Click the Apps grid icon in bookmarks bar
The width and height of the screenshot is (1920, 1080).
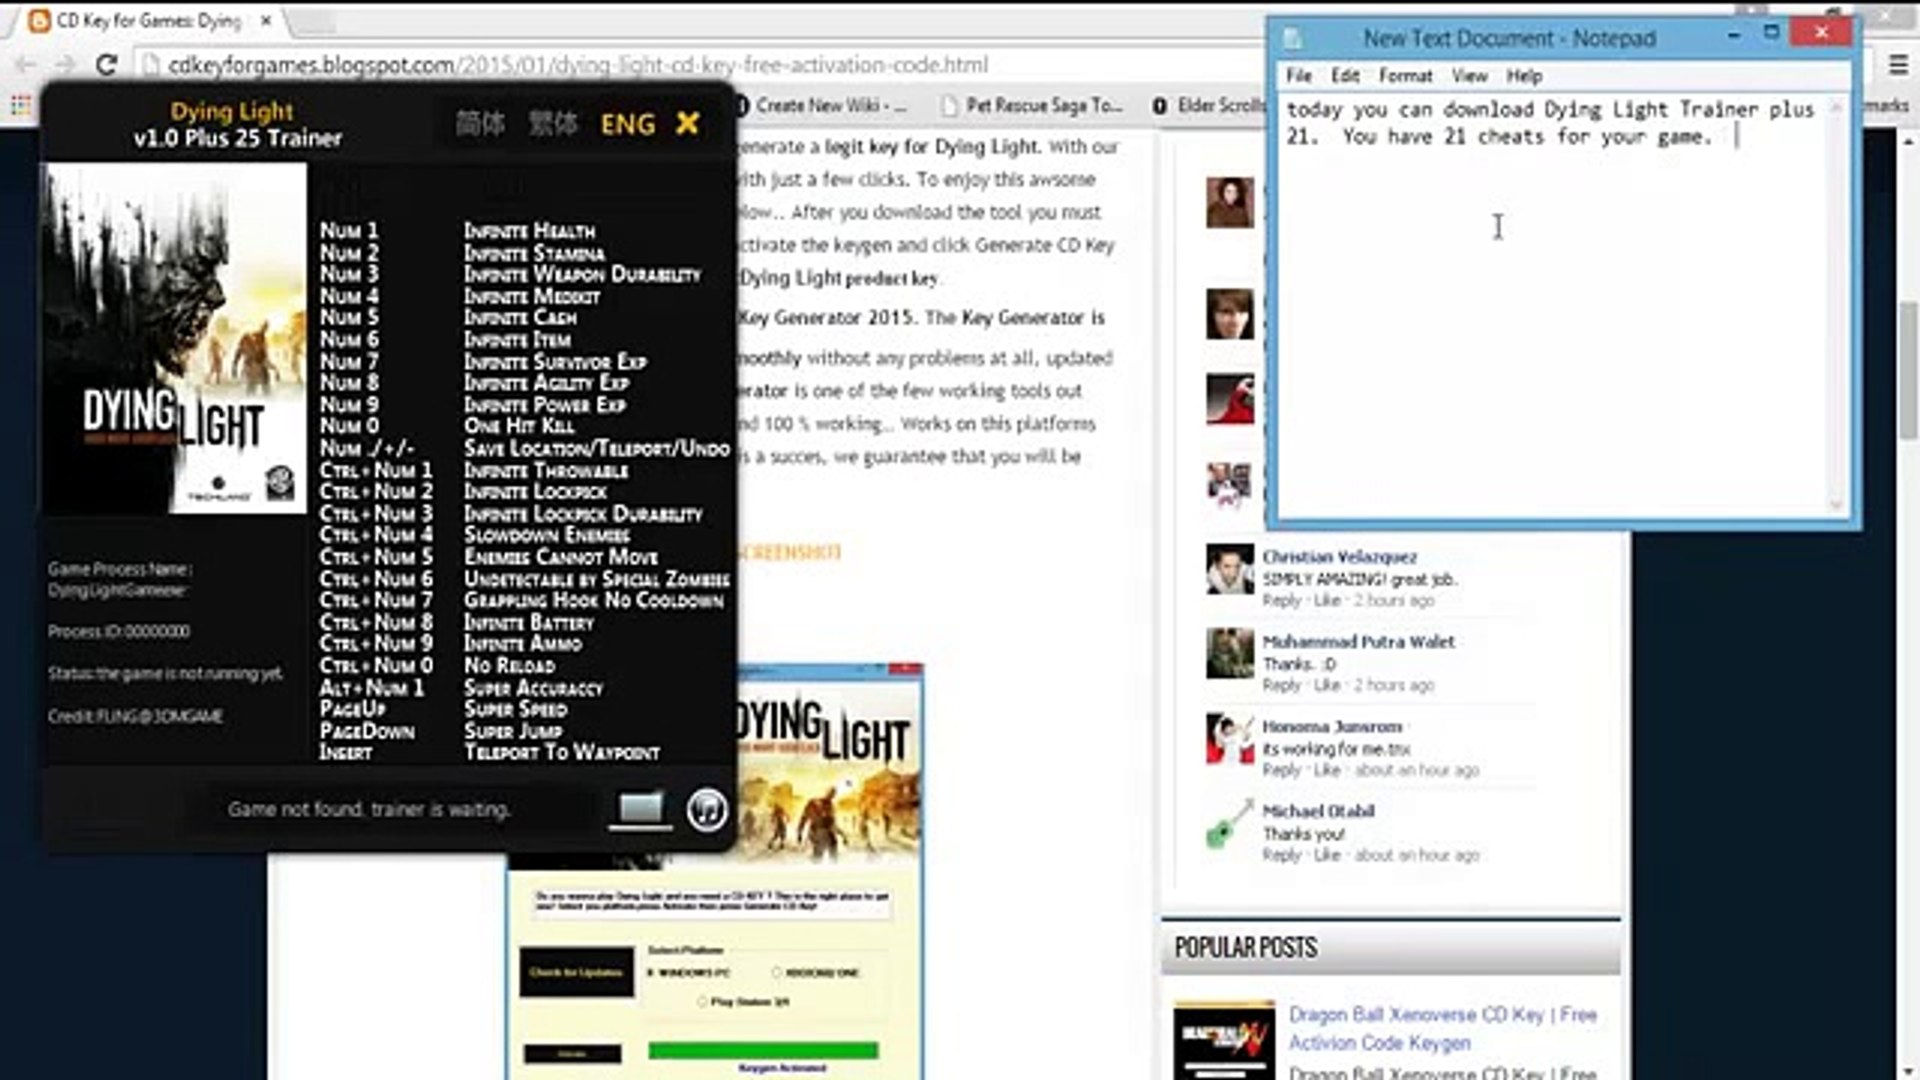click(20, 105)
